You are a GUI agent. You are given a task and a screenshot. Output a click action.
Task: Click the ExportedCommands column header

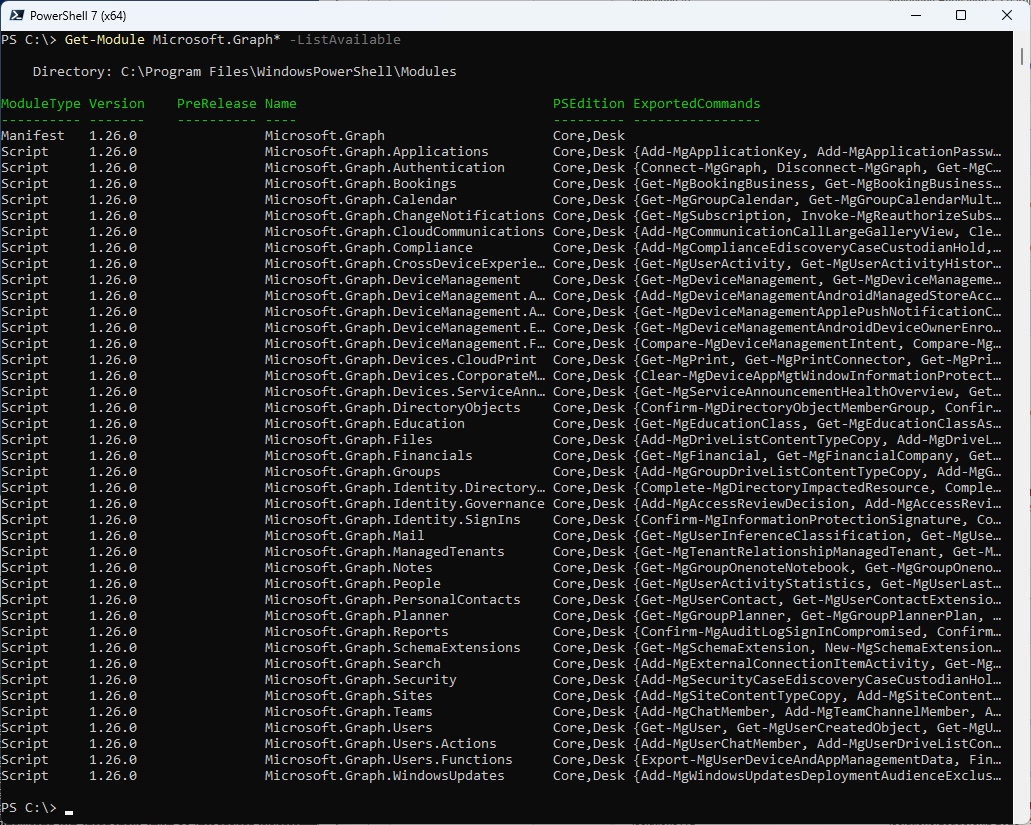696,104
